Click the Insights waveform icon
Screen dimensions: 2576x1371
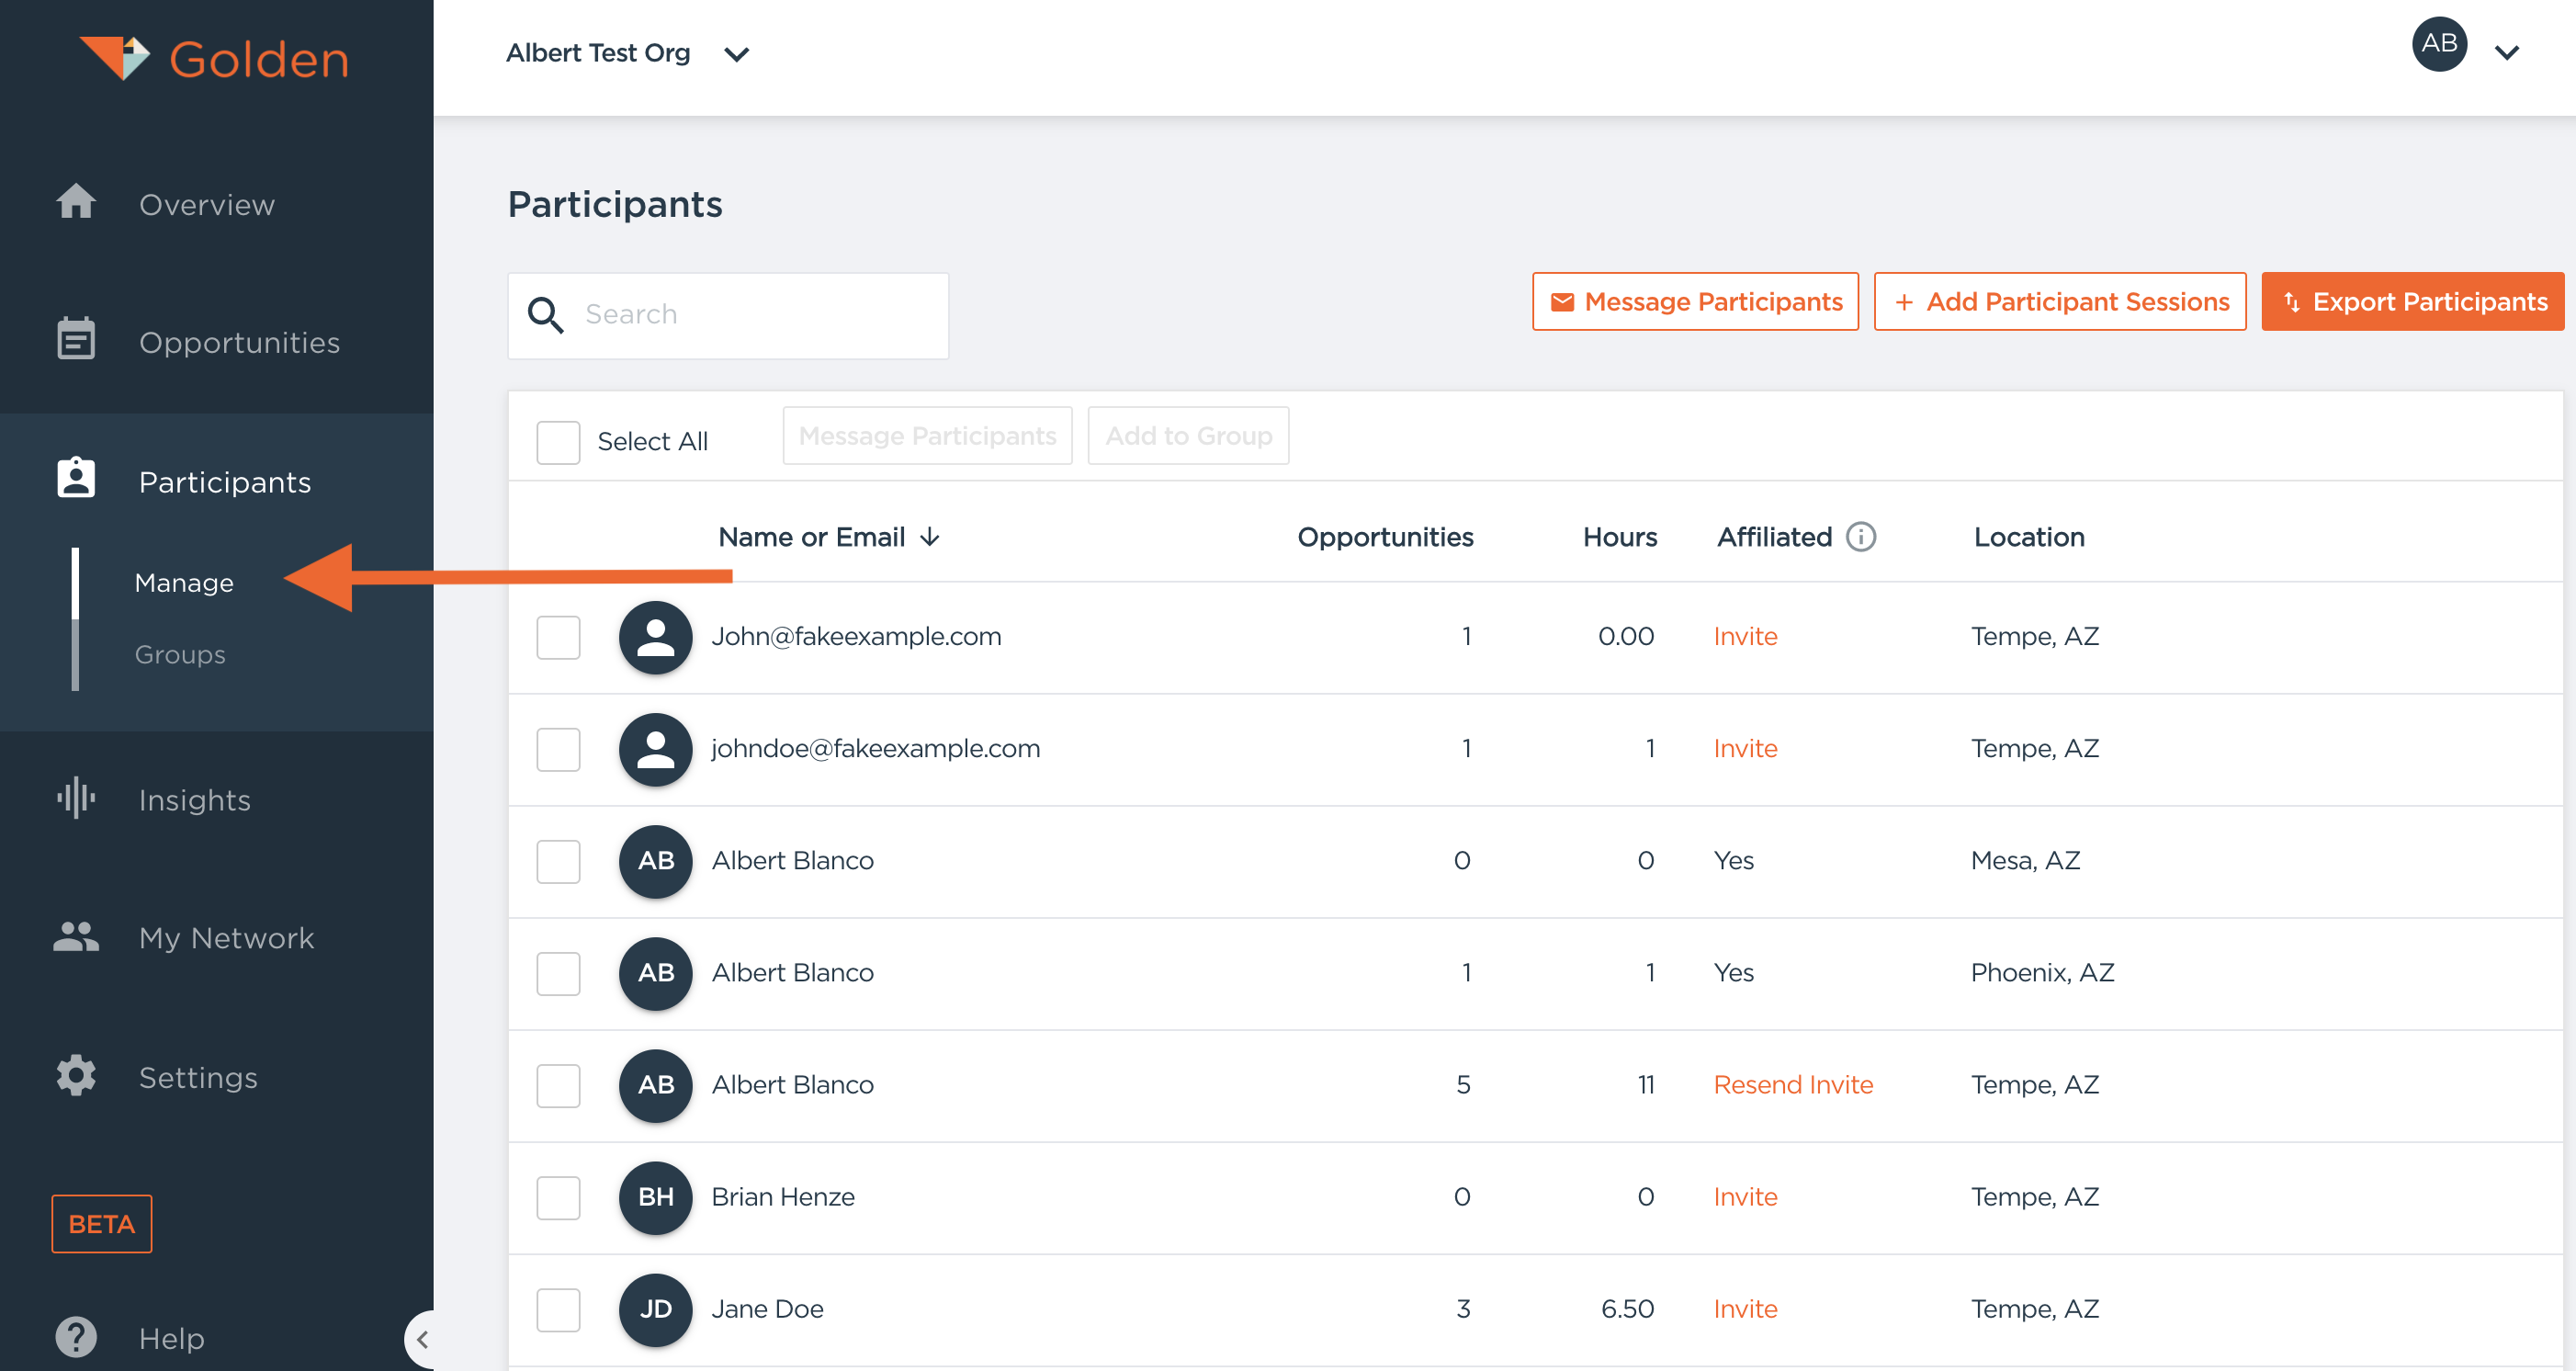[x=76, y=798]
